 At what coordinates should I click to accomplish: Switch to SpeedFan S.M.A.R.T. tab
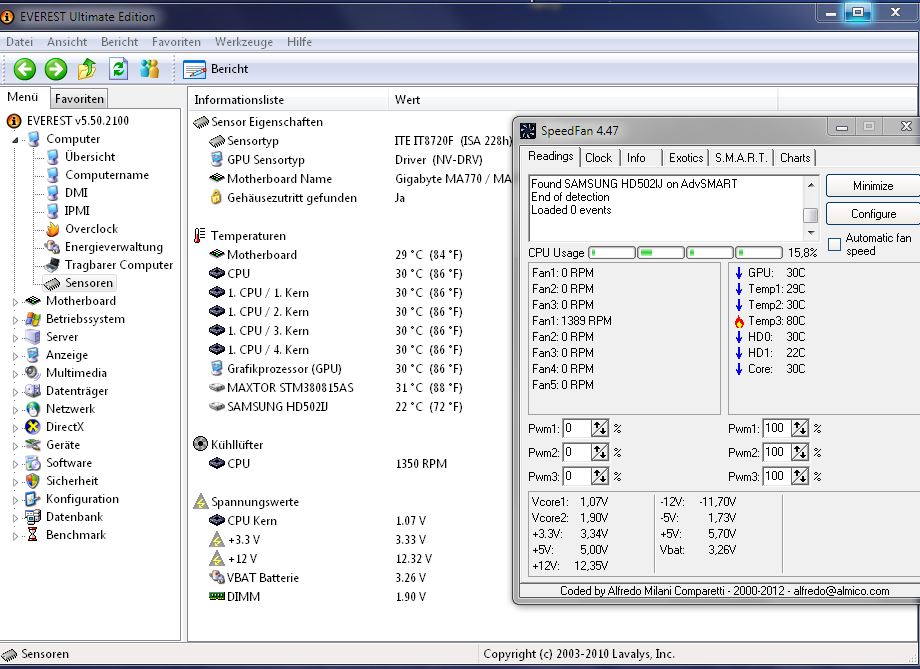(741, 158)
